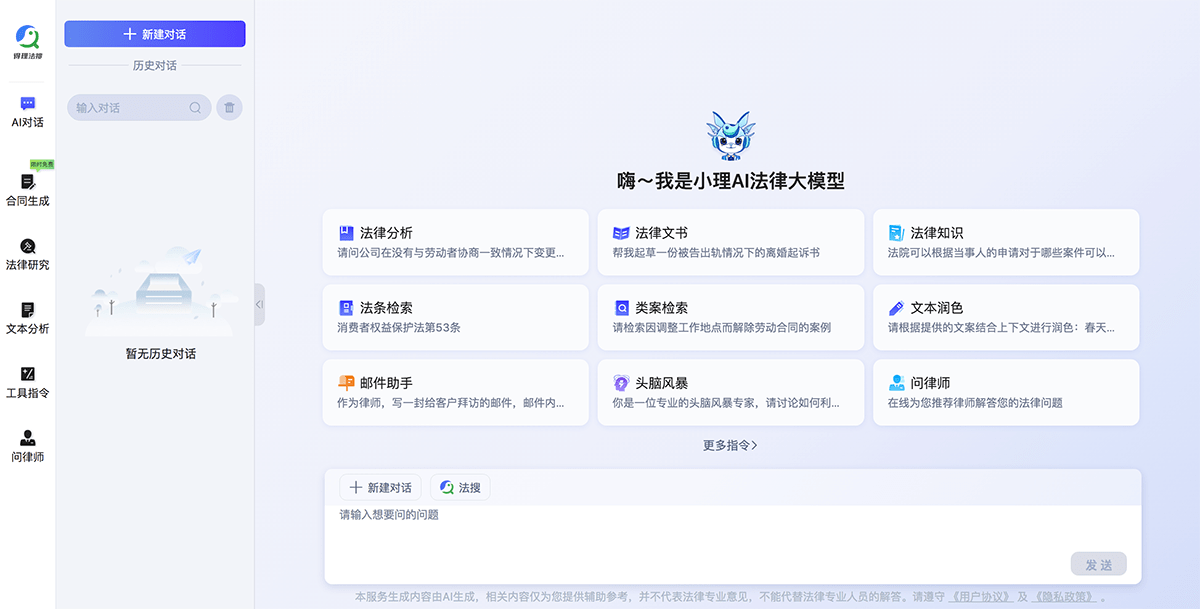Click the trash icon next to history search

click(229, 107)
